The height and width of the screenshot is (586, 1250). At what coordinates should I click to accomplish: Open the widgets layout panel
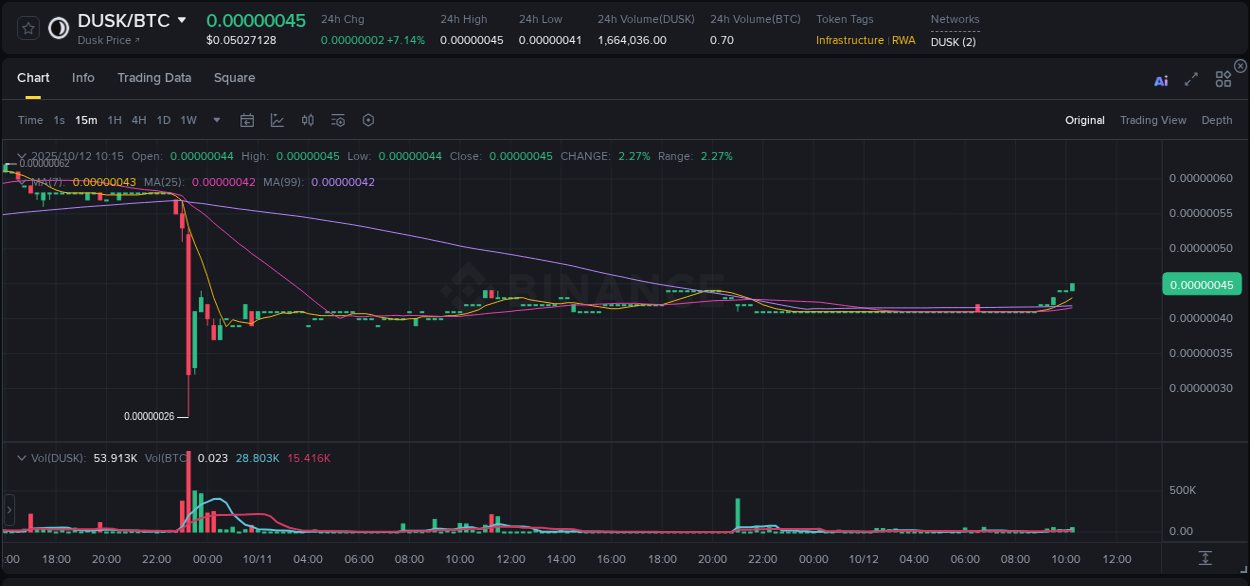pos(1223,79)
